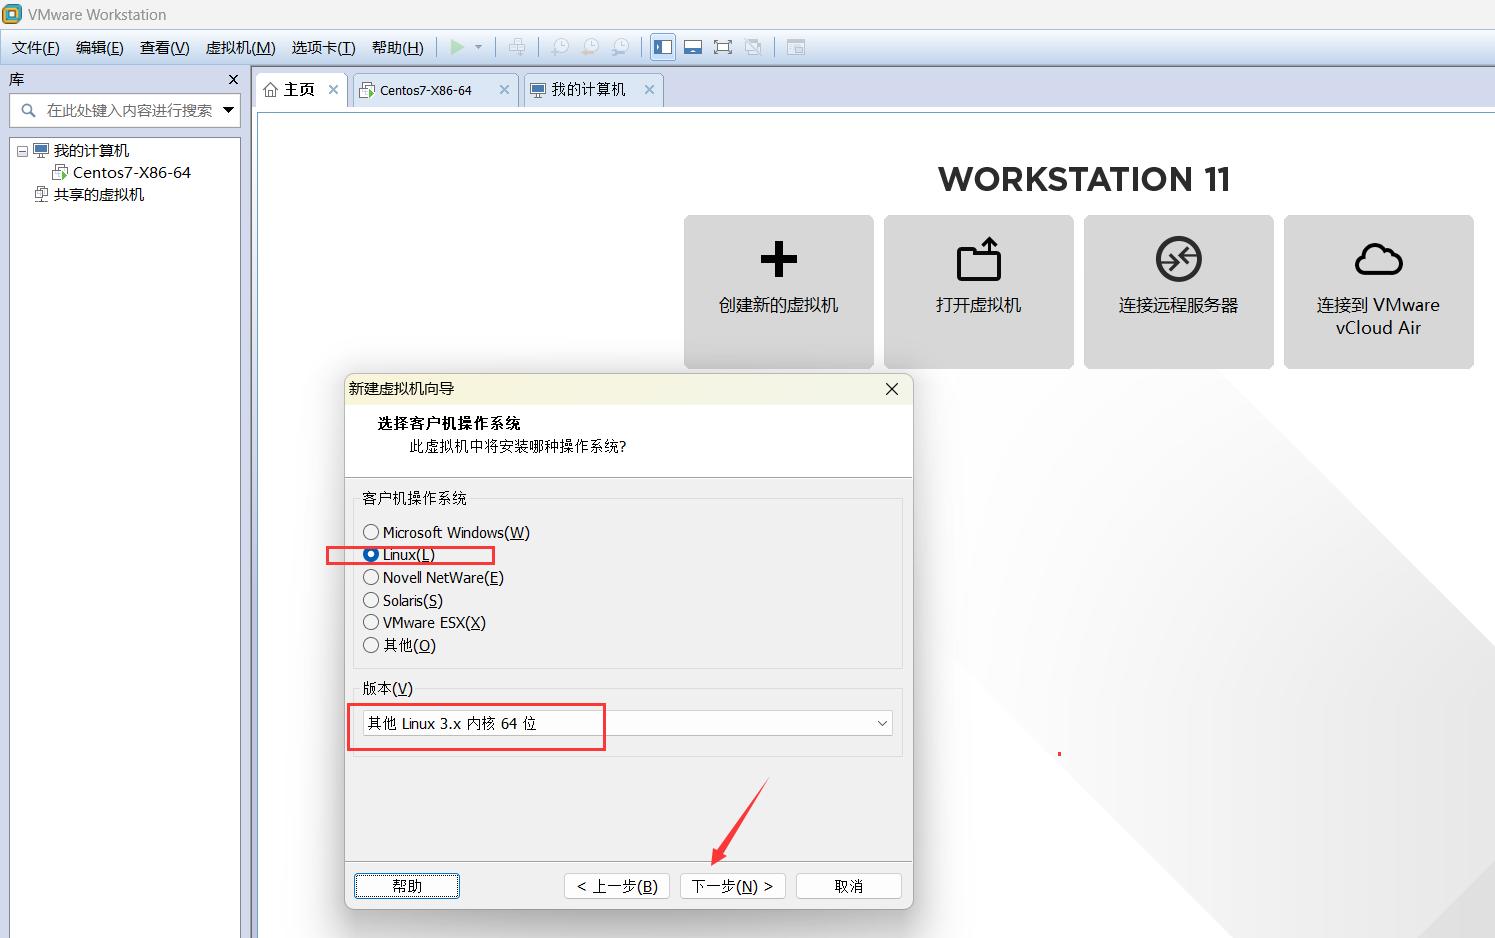
Task: Click the open virtual machine folder icon
Action: tap(978, 259)
